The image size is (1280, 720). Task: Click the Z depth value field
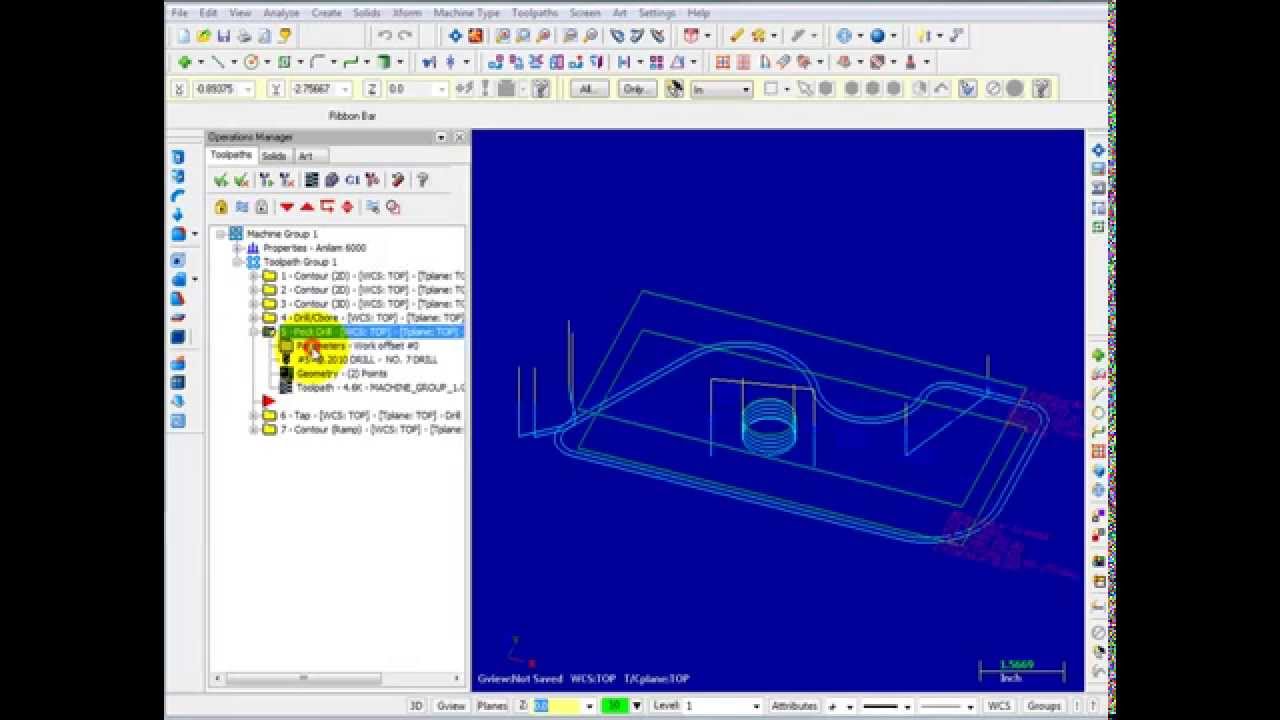[556, 706]
